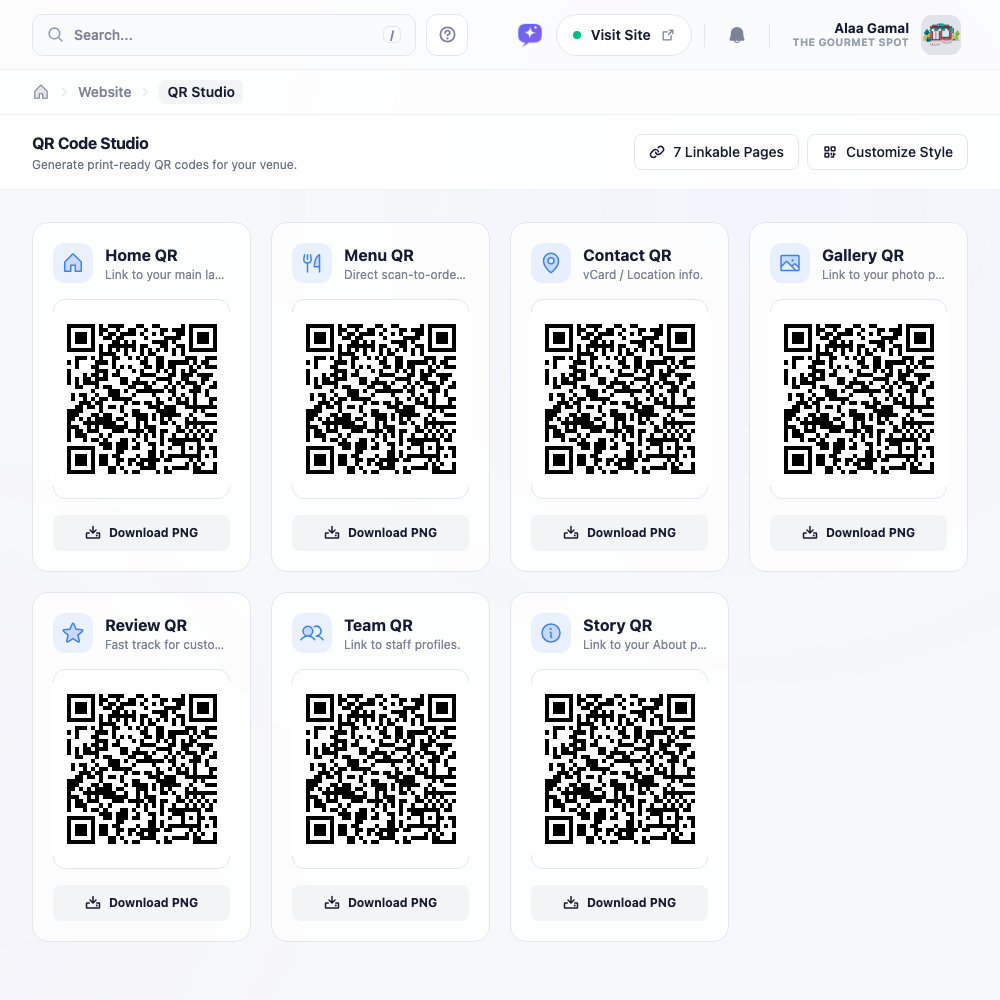Click the Menu QR code image
Screen dimensions: 1000x1000
(381, 399)
